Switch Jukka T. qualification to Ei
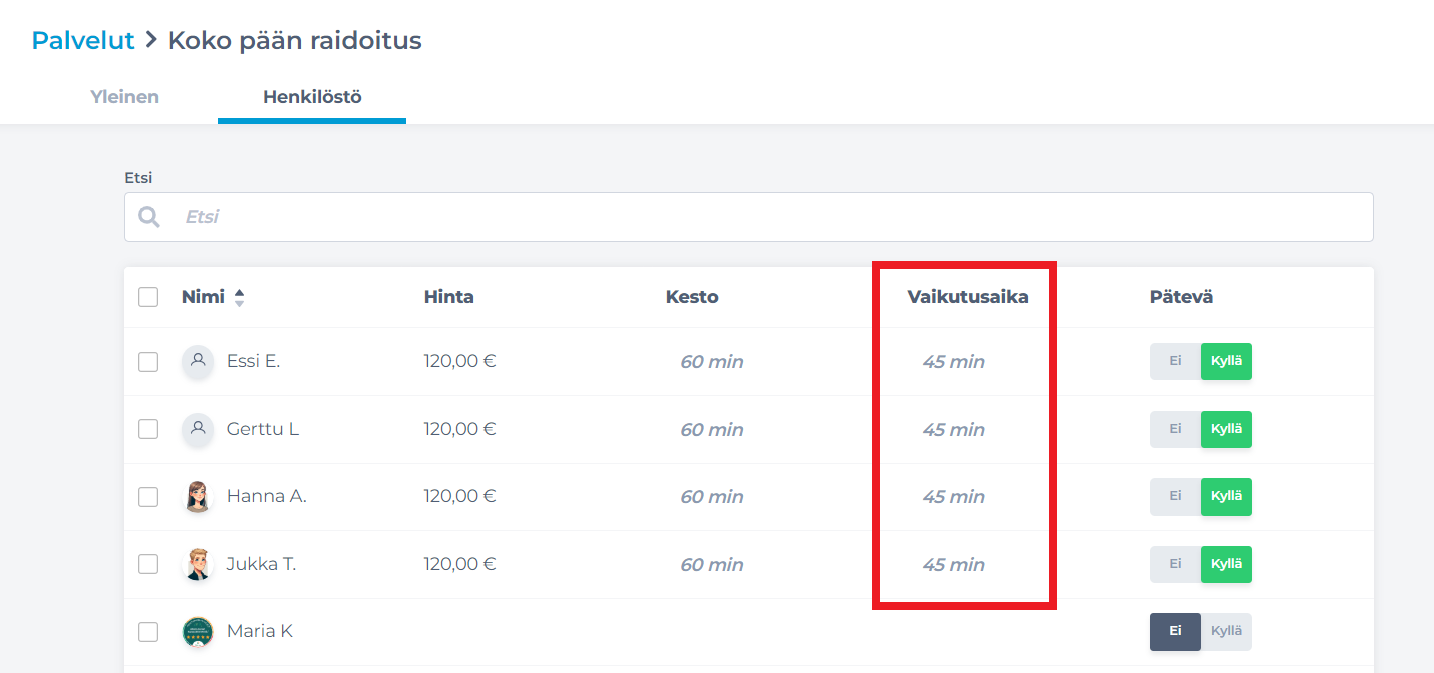1434x673 pixels. click(1175, 564)
